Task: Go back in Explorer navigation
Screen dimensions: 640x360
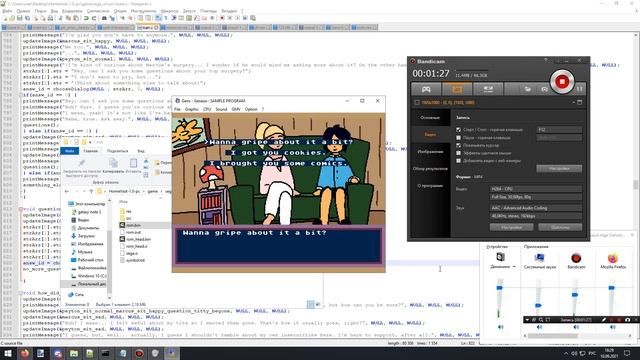Action: (x=67, y=191)
